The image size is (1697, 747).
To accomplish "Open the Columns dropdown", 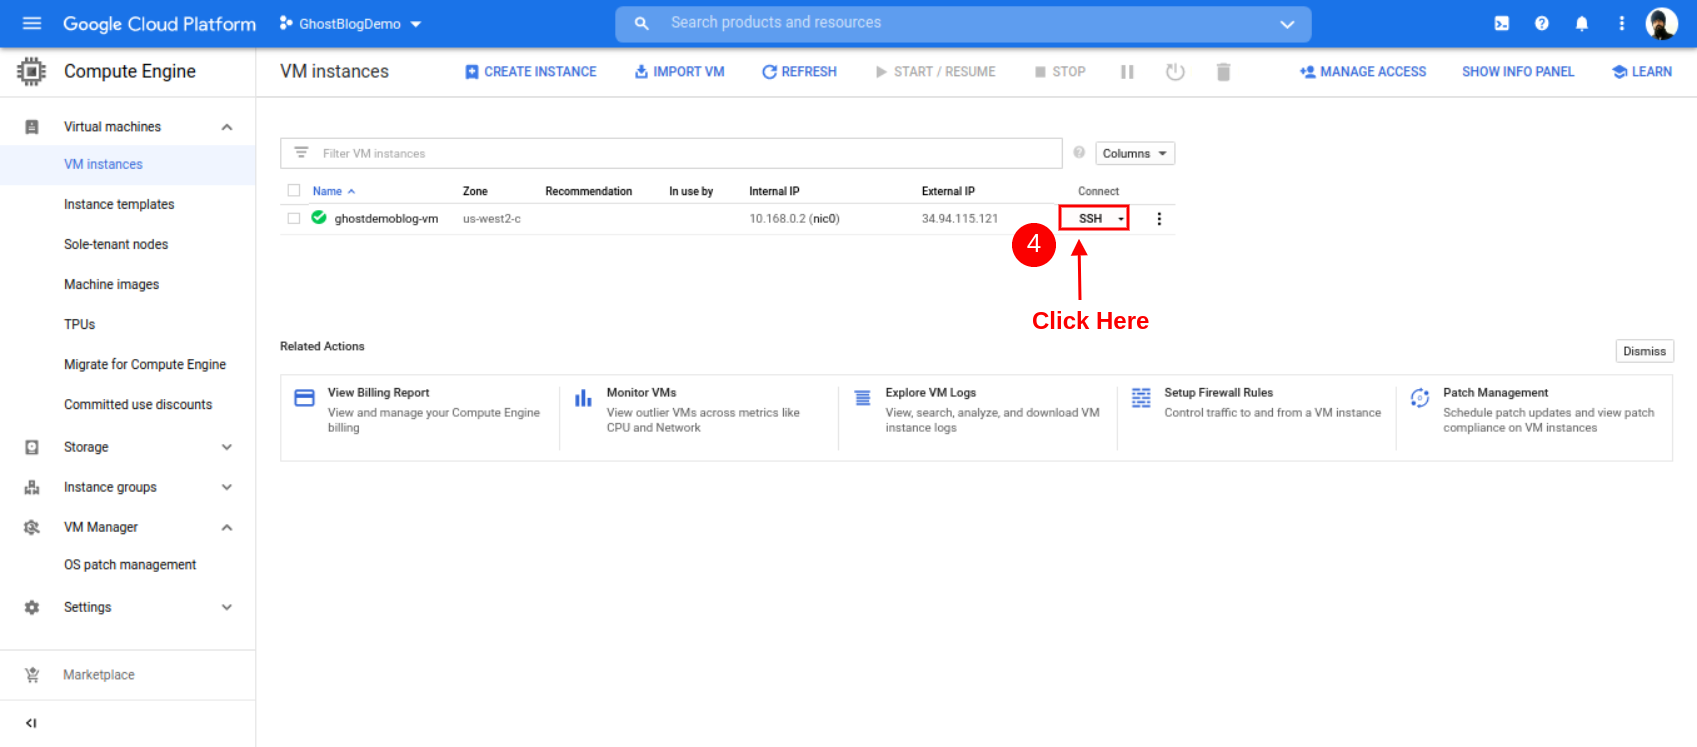I will (x=1134, y=154).
